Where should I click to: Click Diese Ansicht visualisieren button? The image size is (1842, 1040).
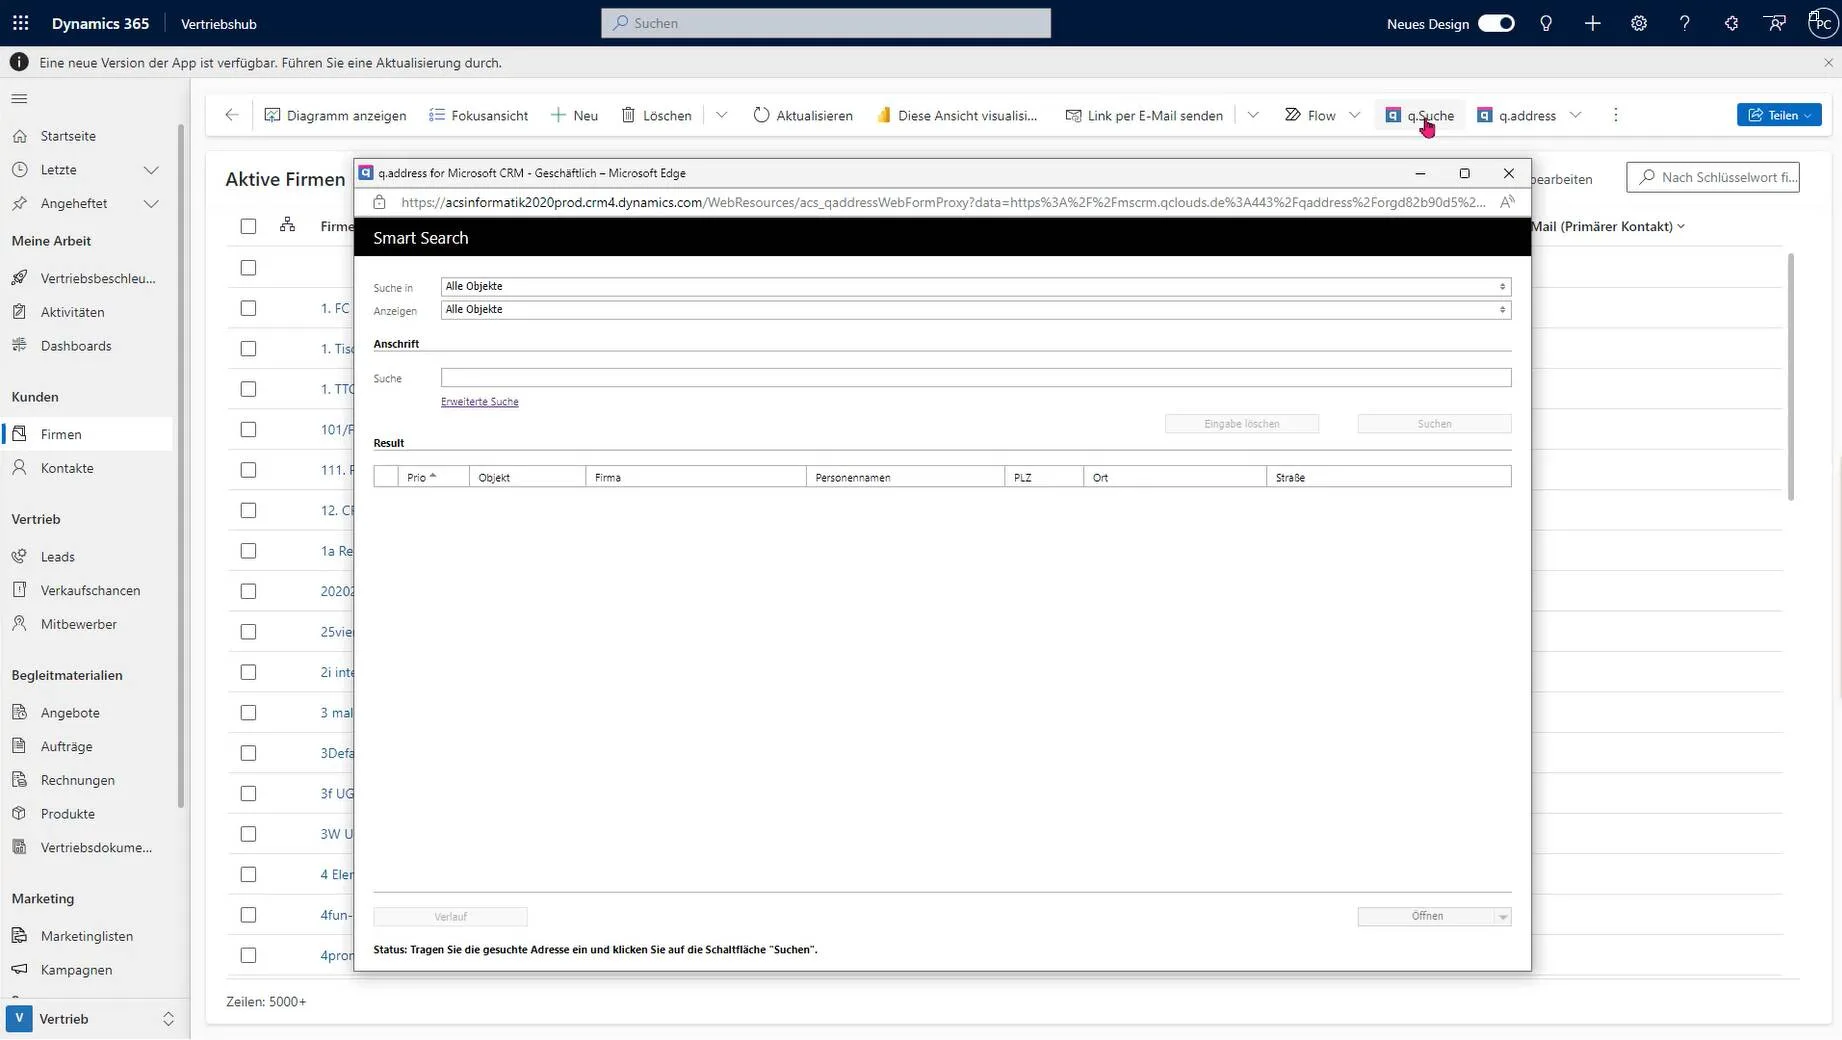click(x=957, y=115)
